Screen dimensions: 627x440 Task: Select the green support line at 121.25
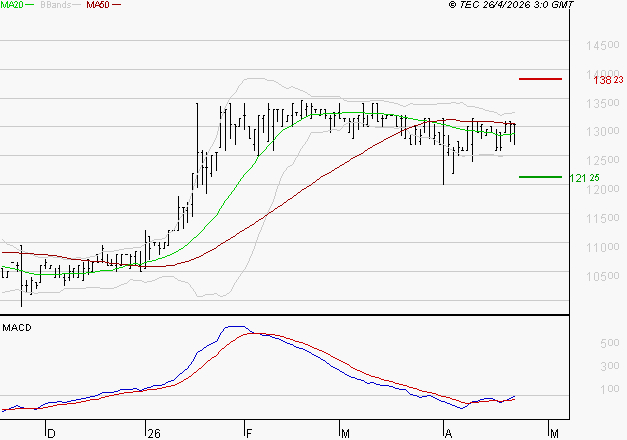click(x=540, y=177)
